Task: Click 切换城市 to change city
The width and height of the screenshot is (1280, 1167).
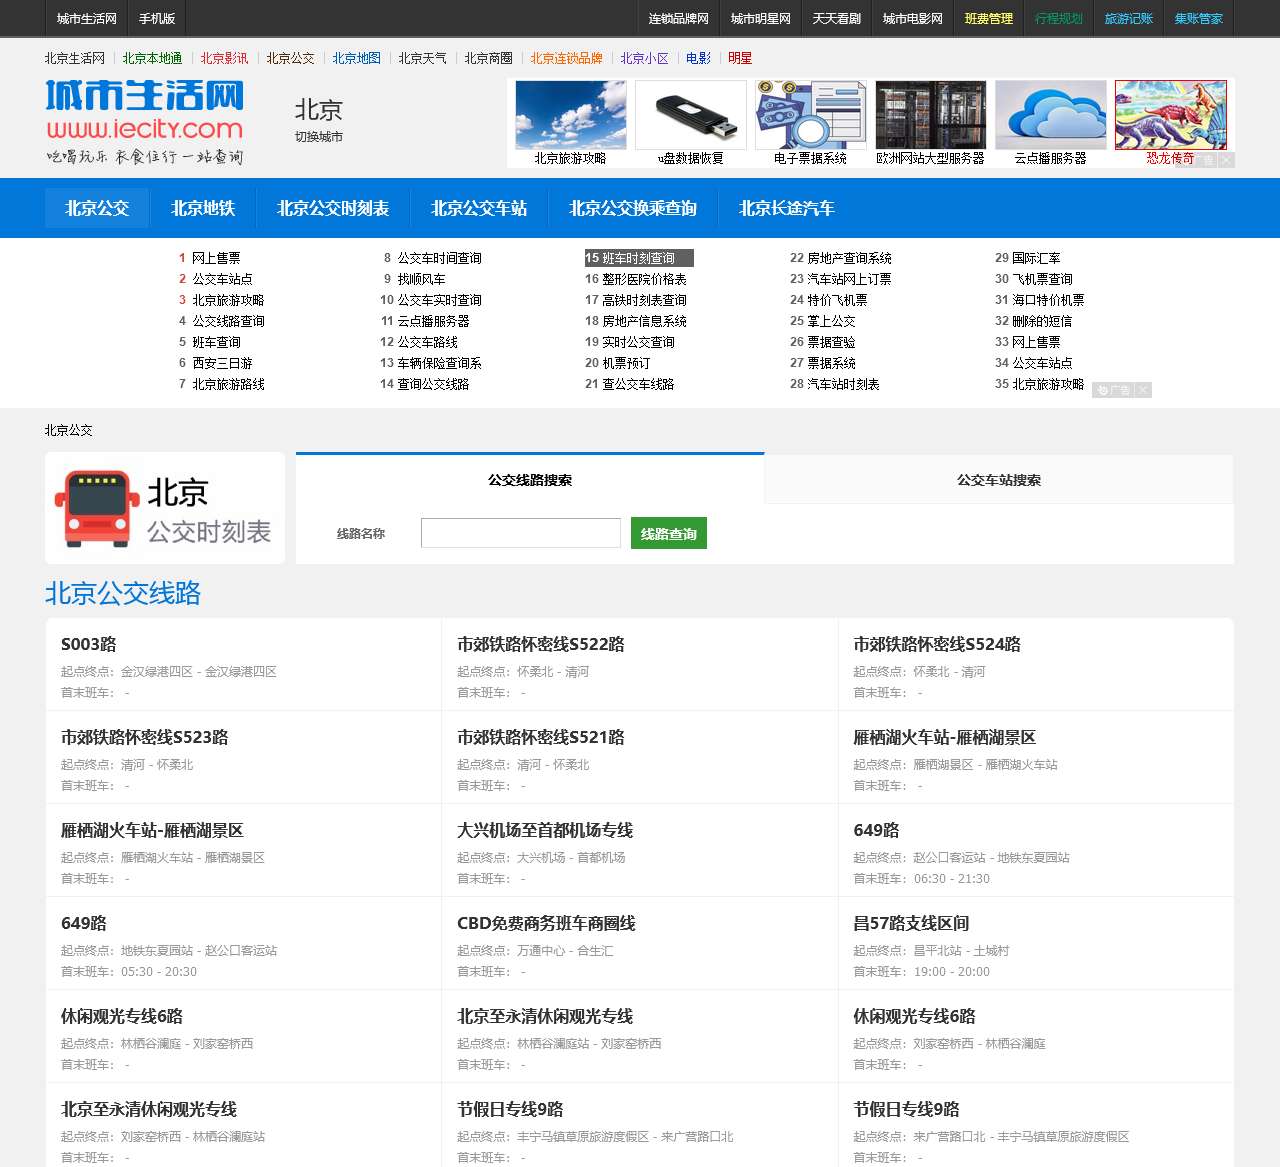Action: coord(317,137)
